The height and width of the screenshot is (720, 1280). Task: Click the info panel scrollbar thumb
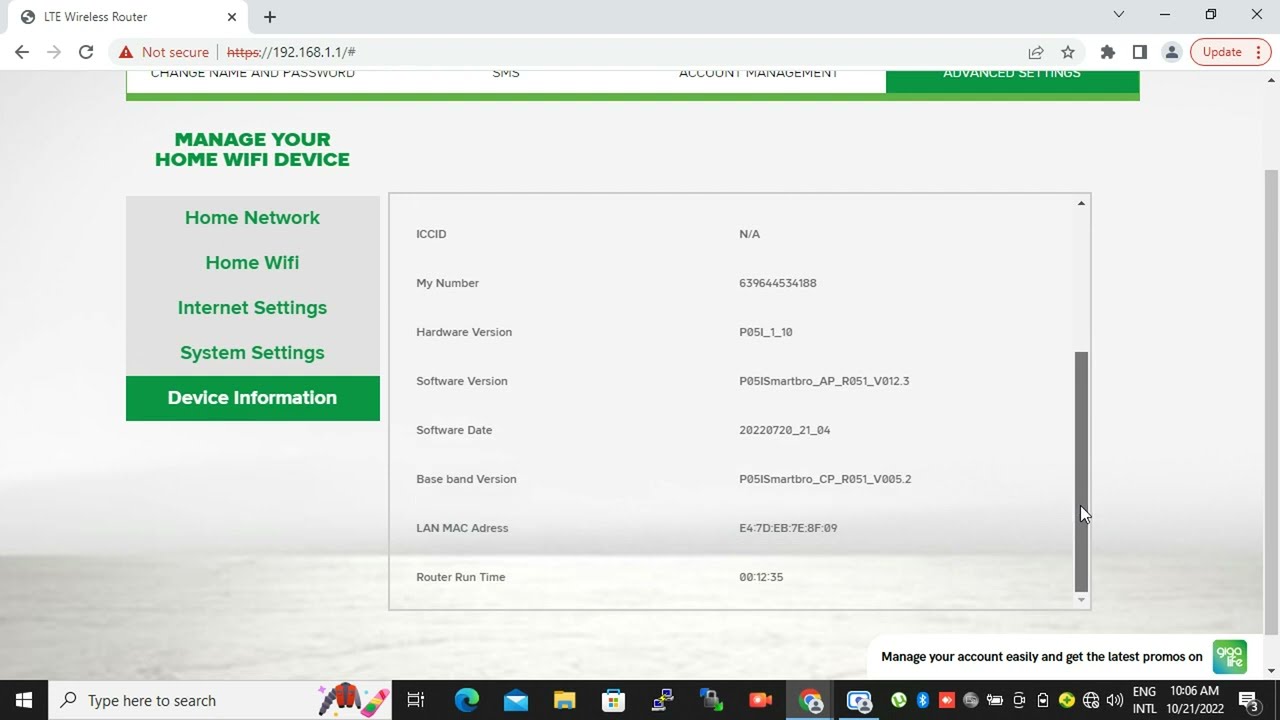point(1081,471)
